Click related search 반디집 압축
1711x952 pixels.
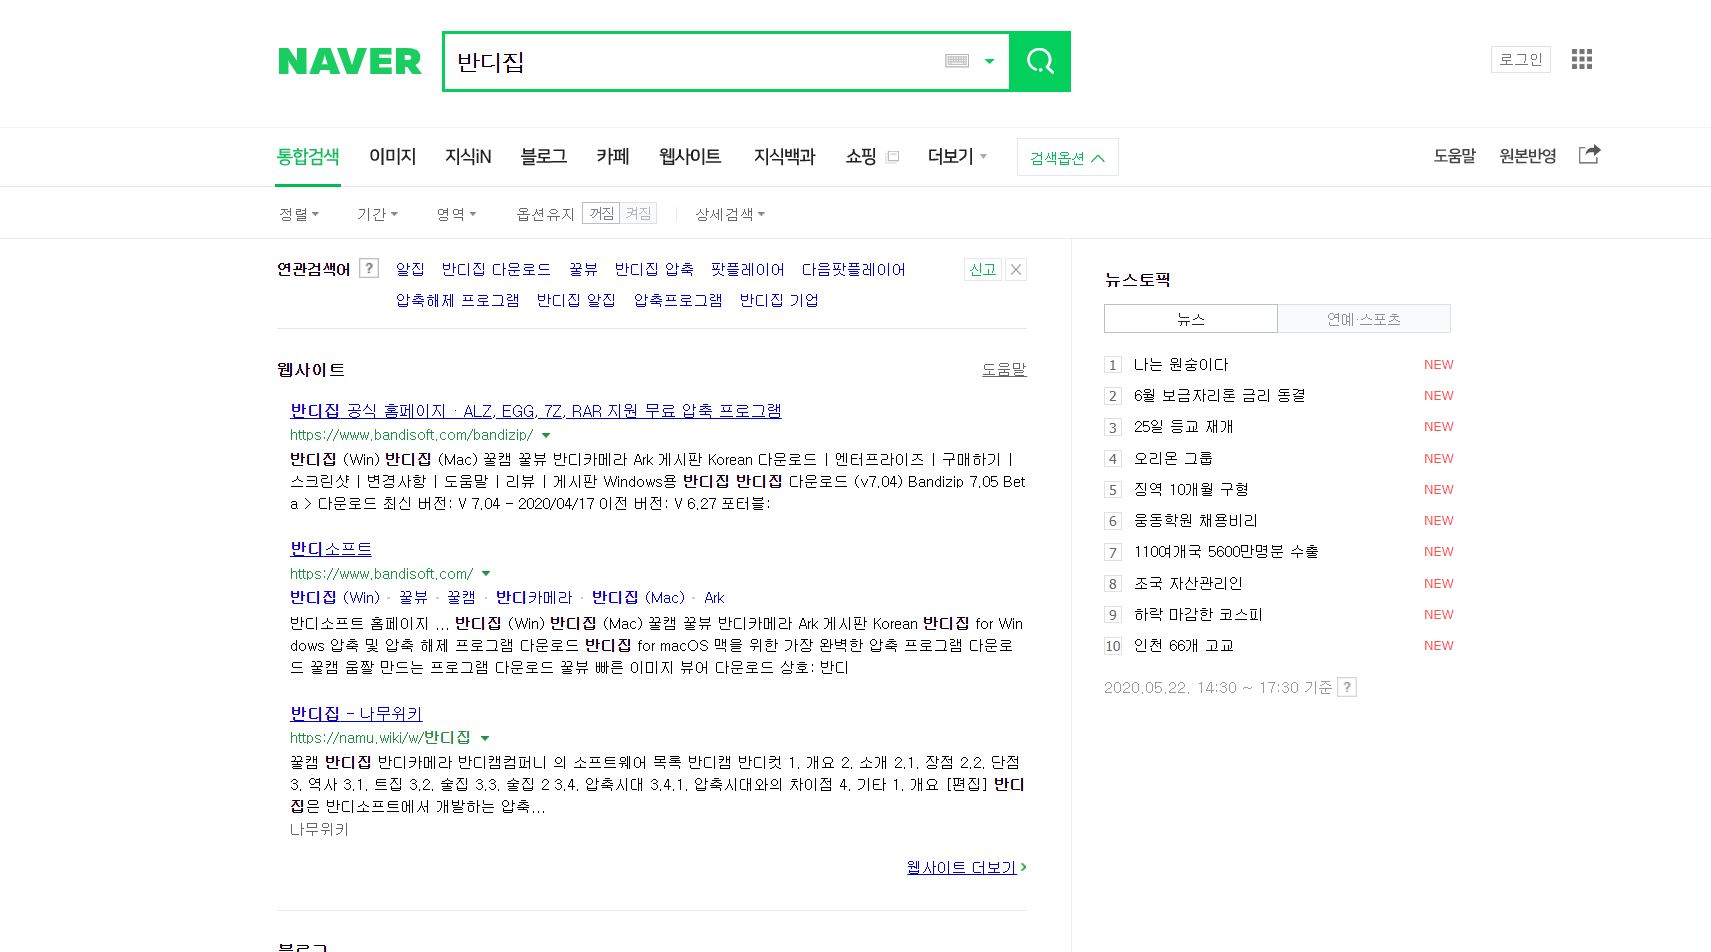[654, 269]
